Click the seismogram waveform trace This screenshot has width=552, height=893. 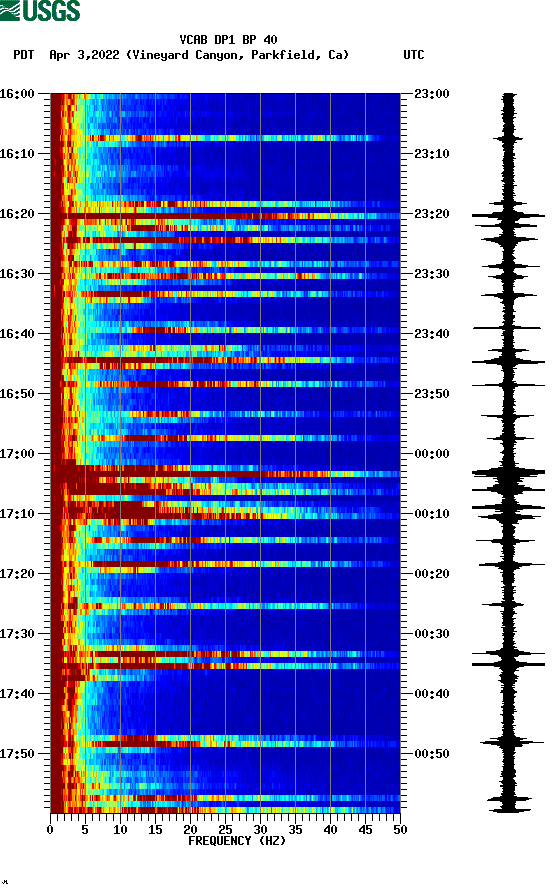(x=508, y=453)
